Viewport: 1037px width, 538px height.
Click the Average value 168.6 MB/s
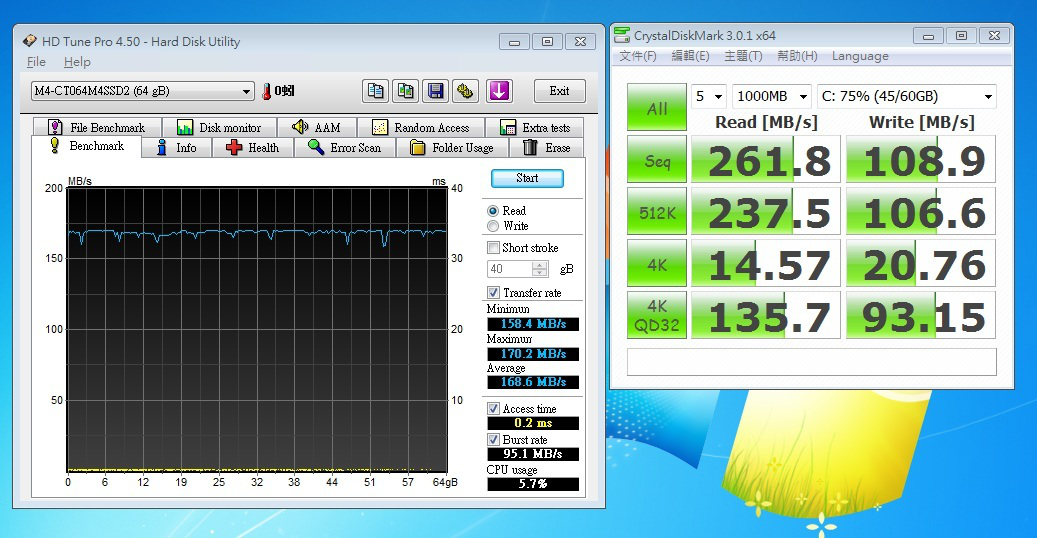click(x=533, y=382)
